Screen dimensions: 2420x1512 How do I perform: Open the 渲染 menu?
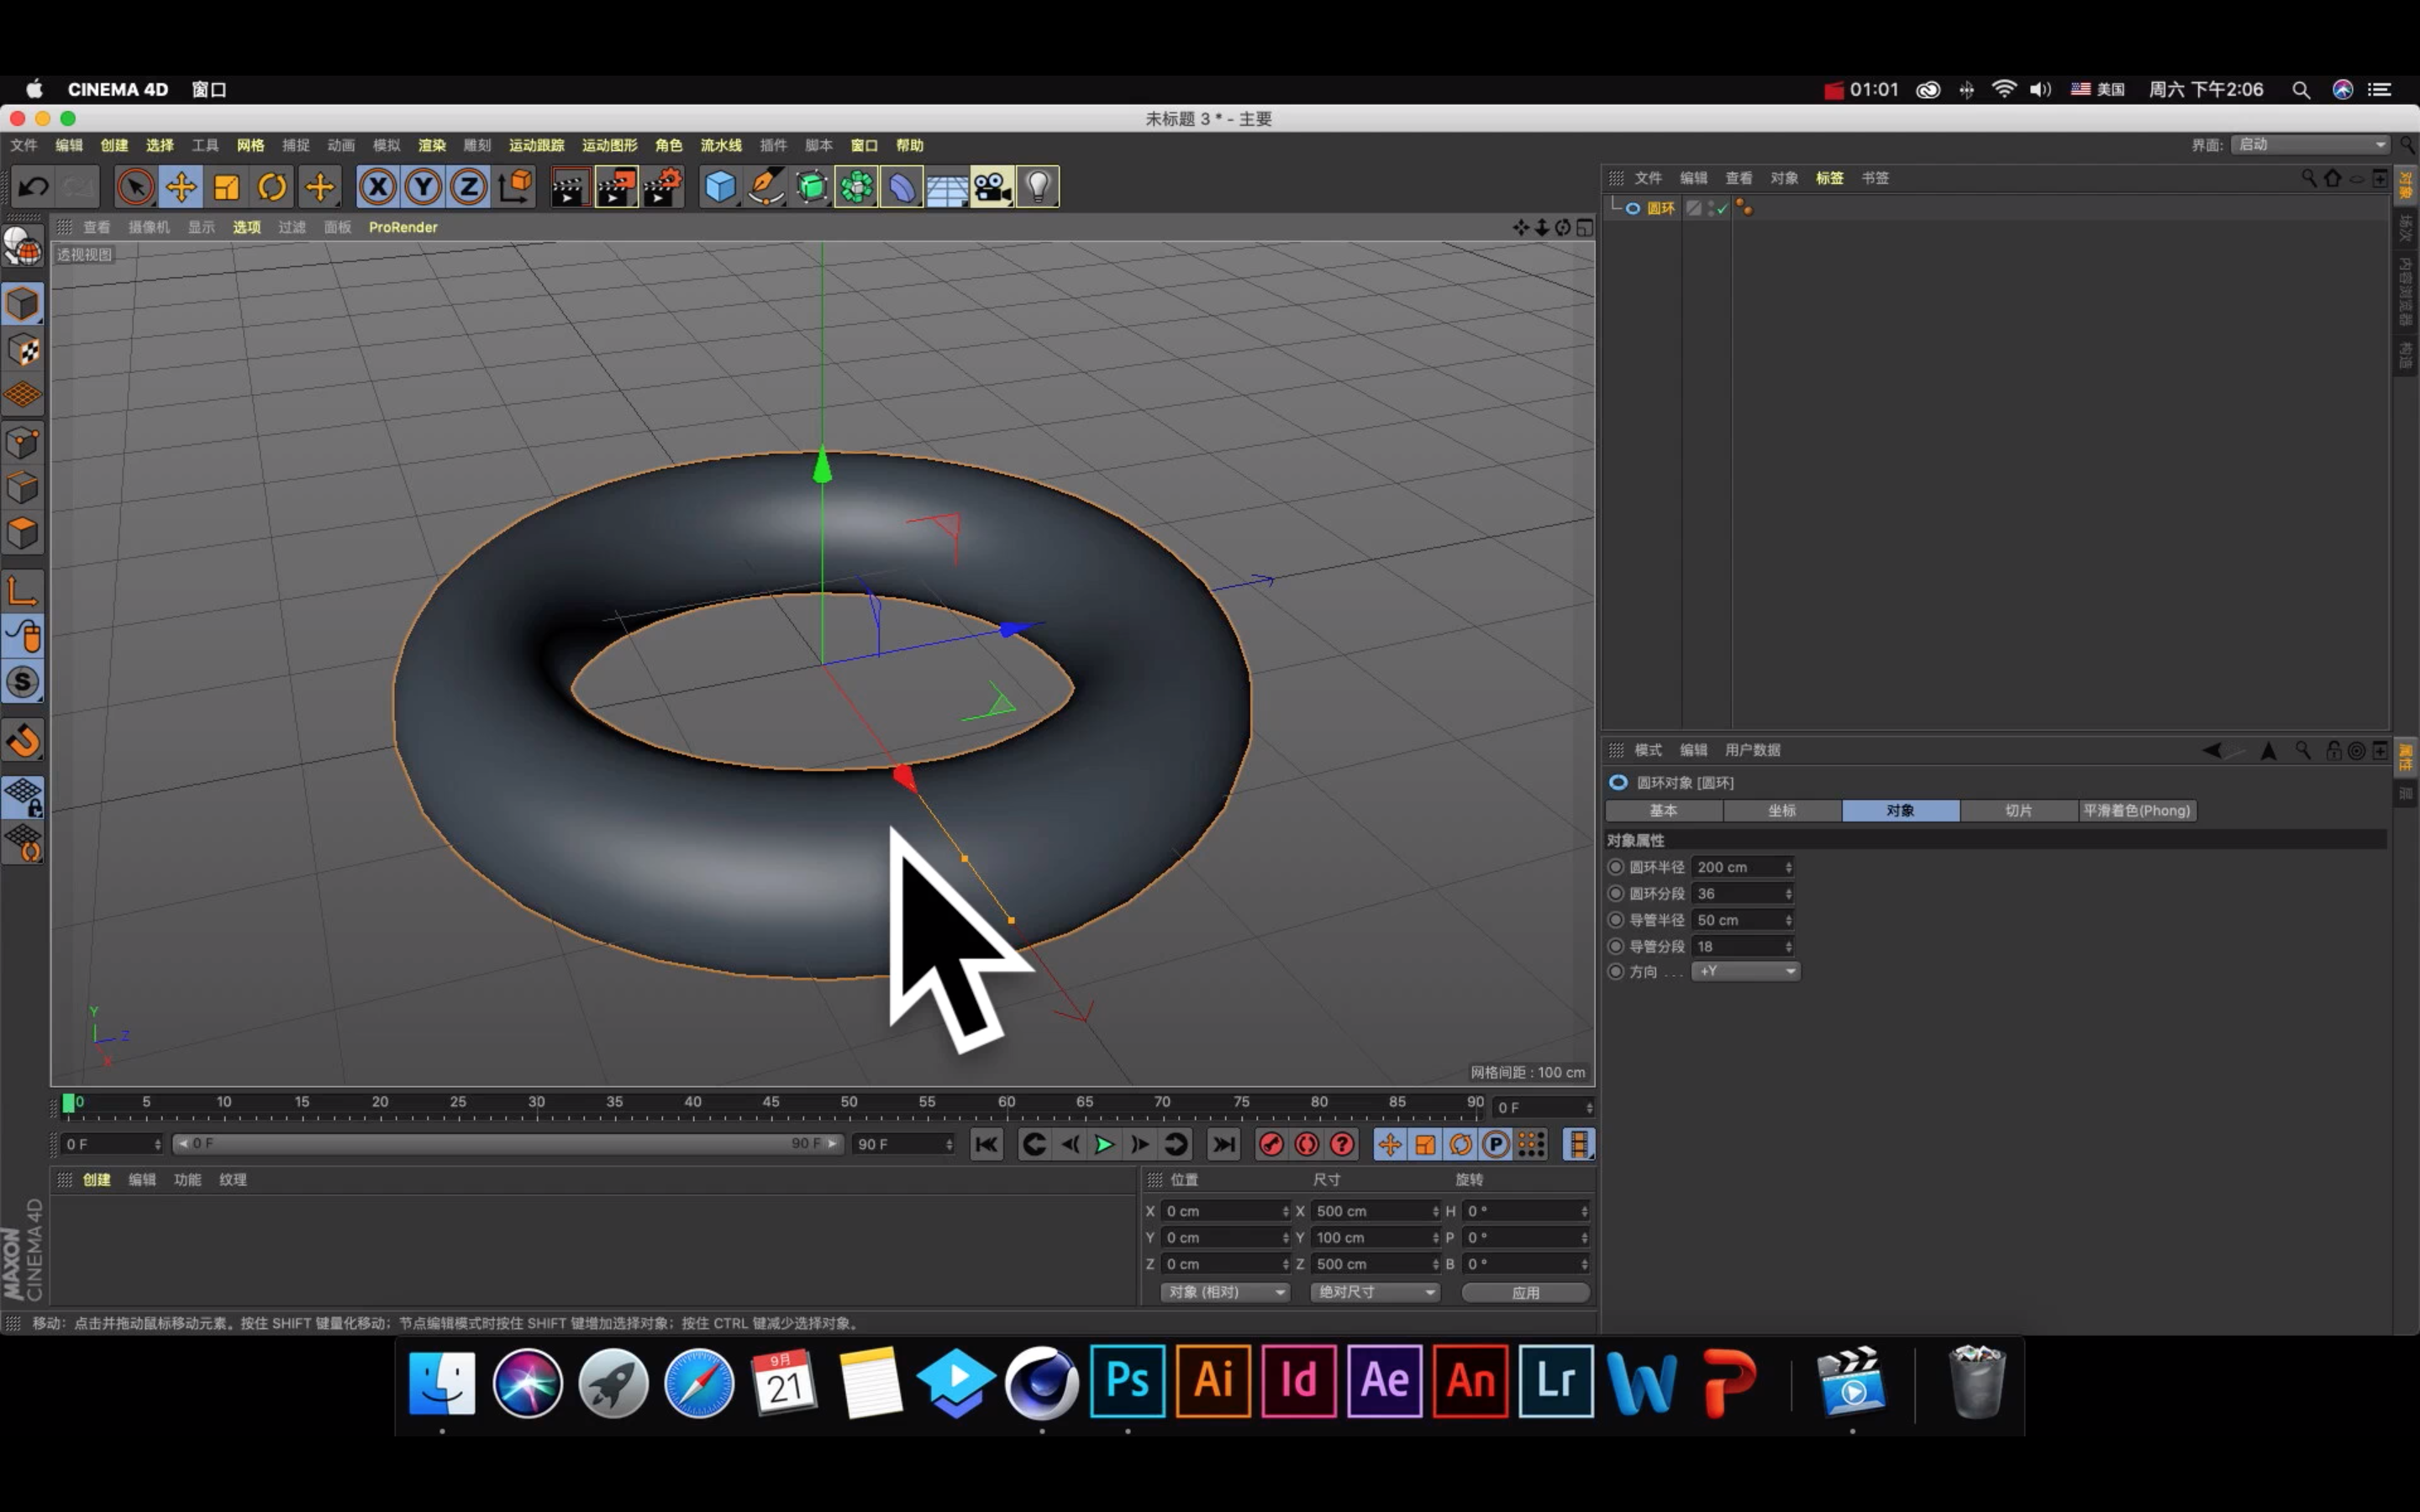click(x=431, y=145)
